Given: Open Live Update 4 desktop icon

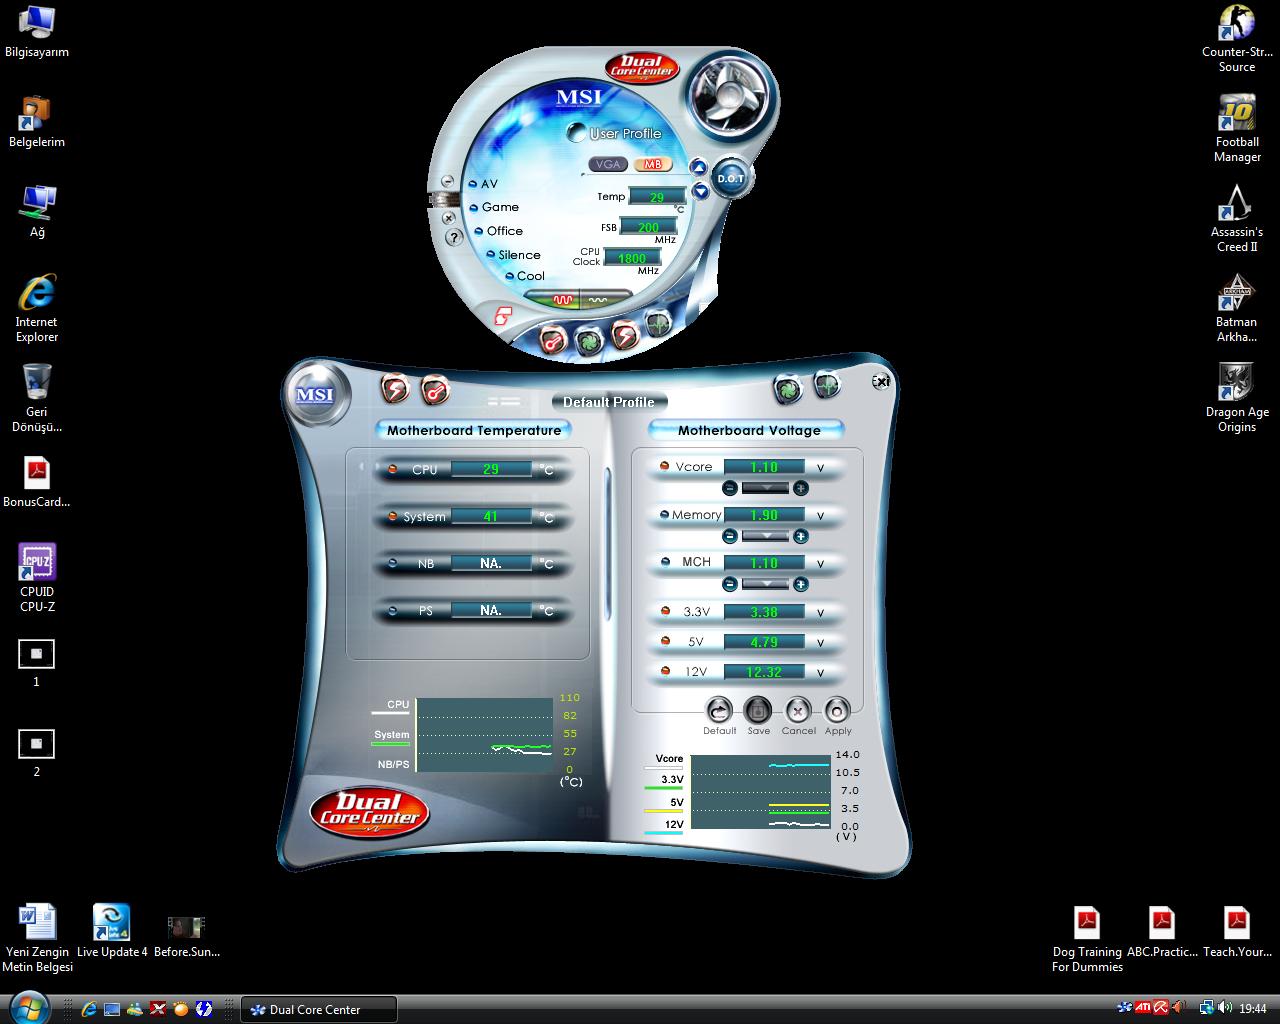Looking at the screenshot, I should coord(112,930).
